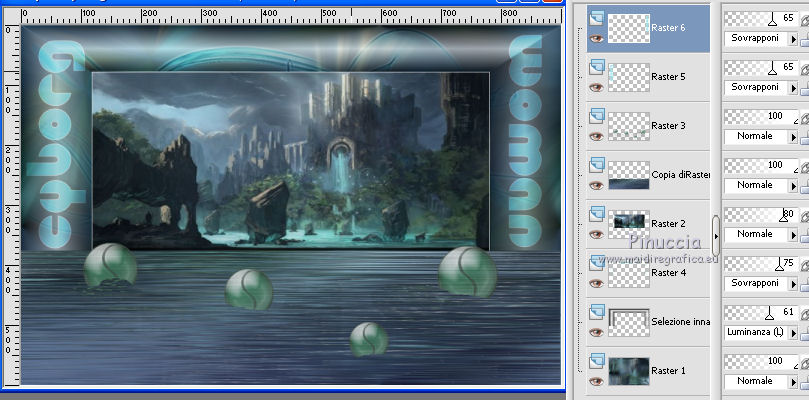Toggle the eye of Copia diRaster layer
This screenshot has width=809, height=400.
[x=596, y=185]
